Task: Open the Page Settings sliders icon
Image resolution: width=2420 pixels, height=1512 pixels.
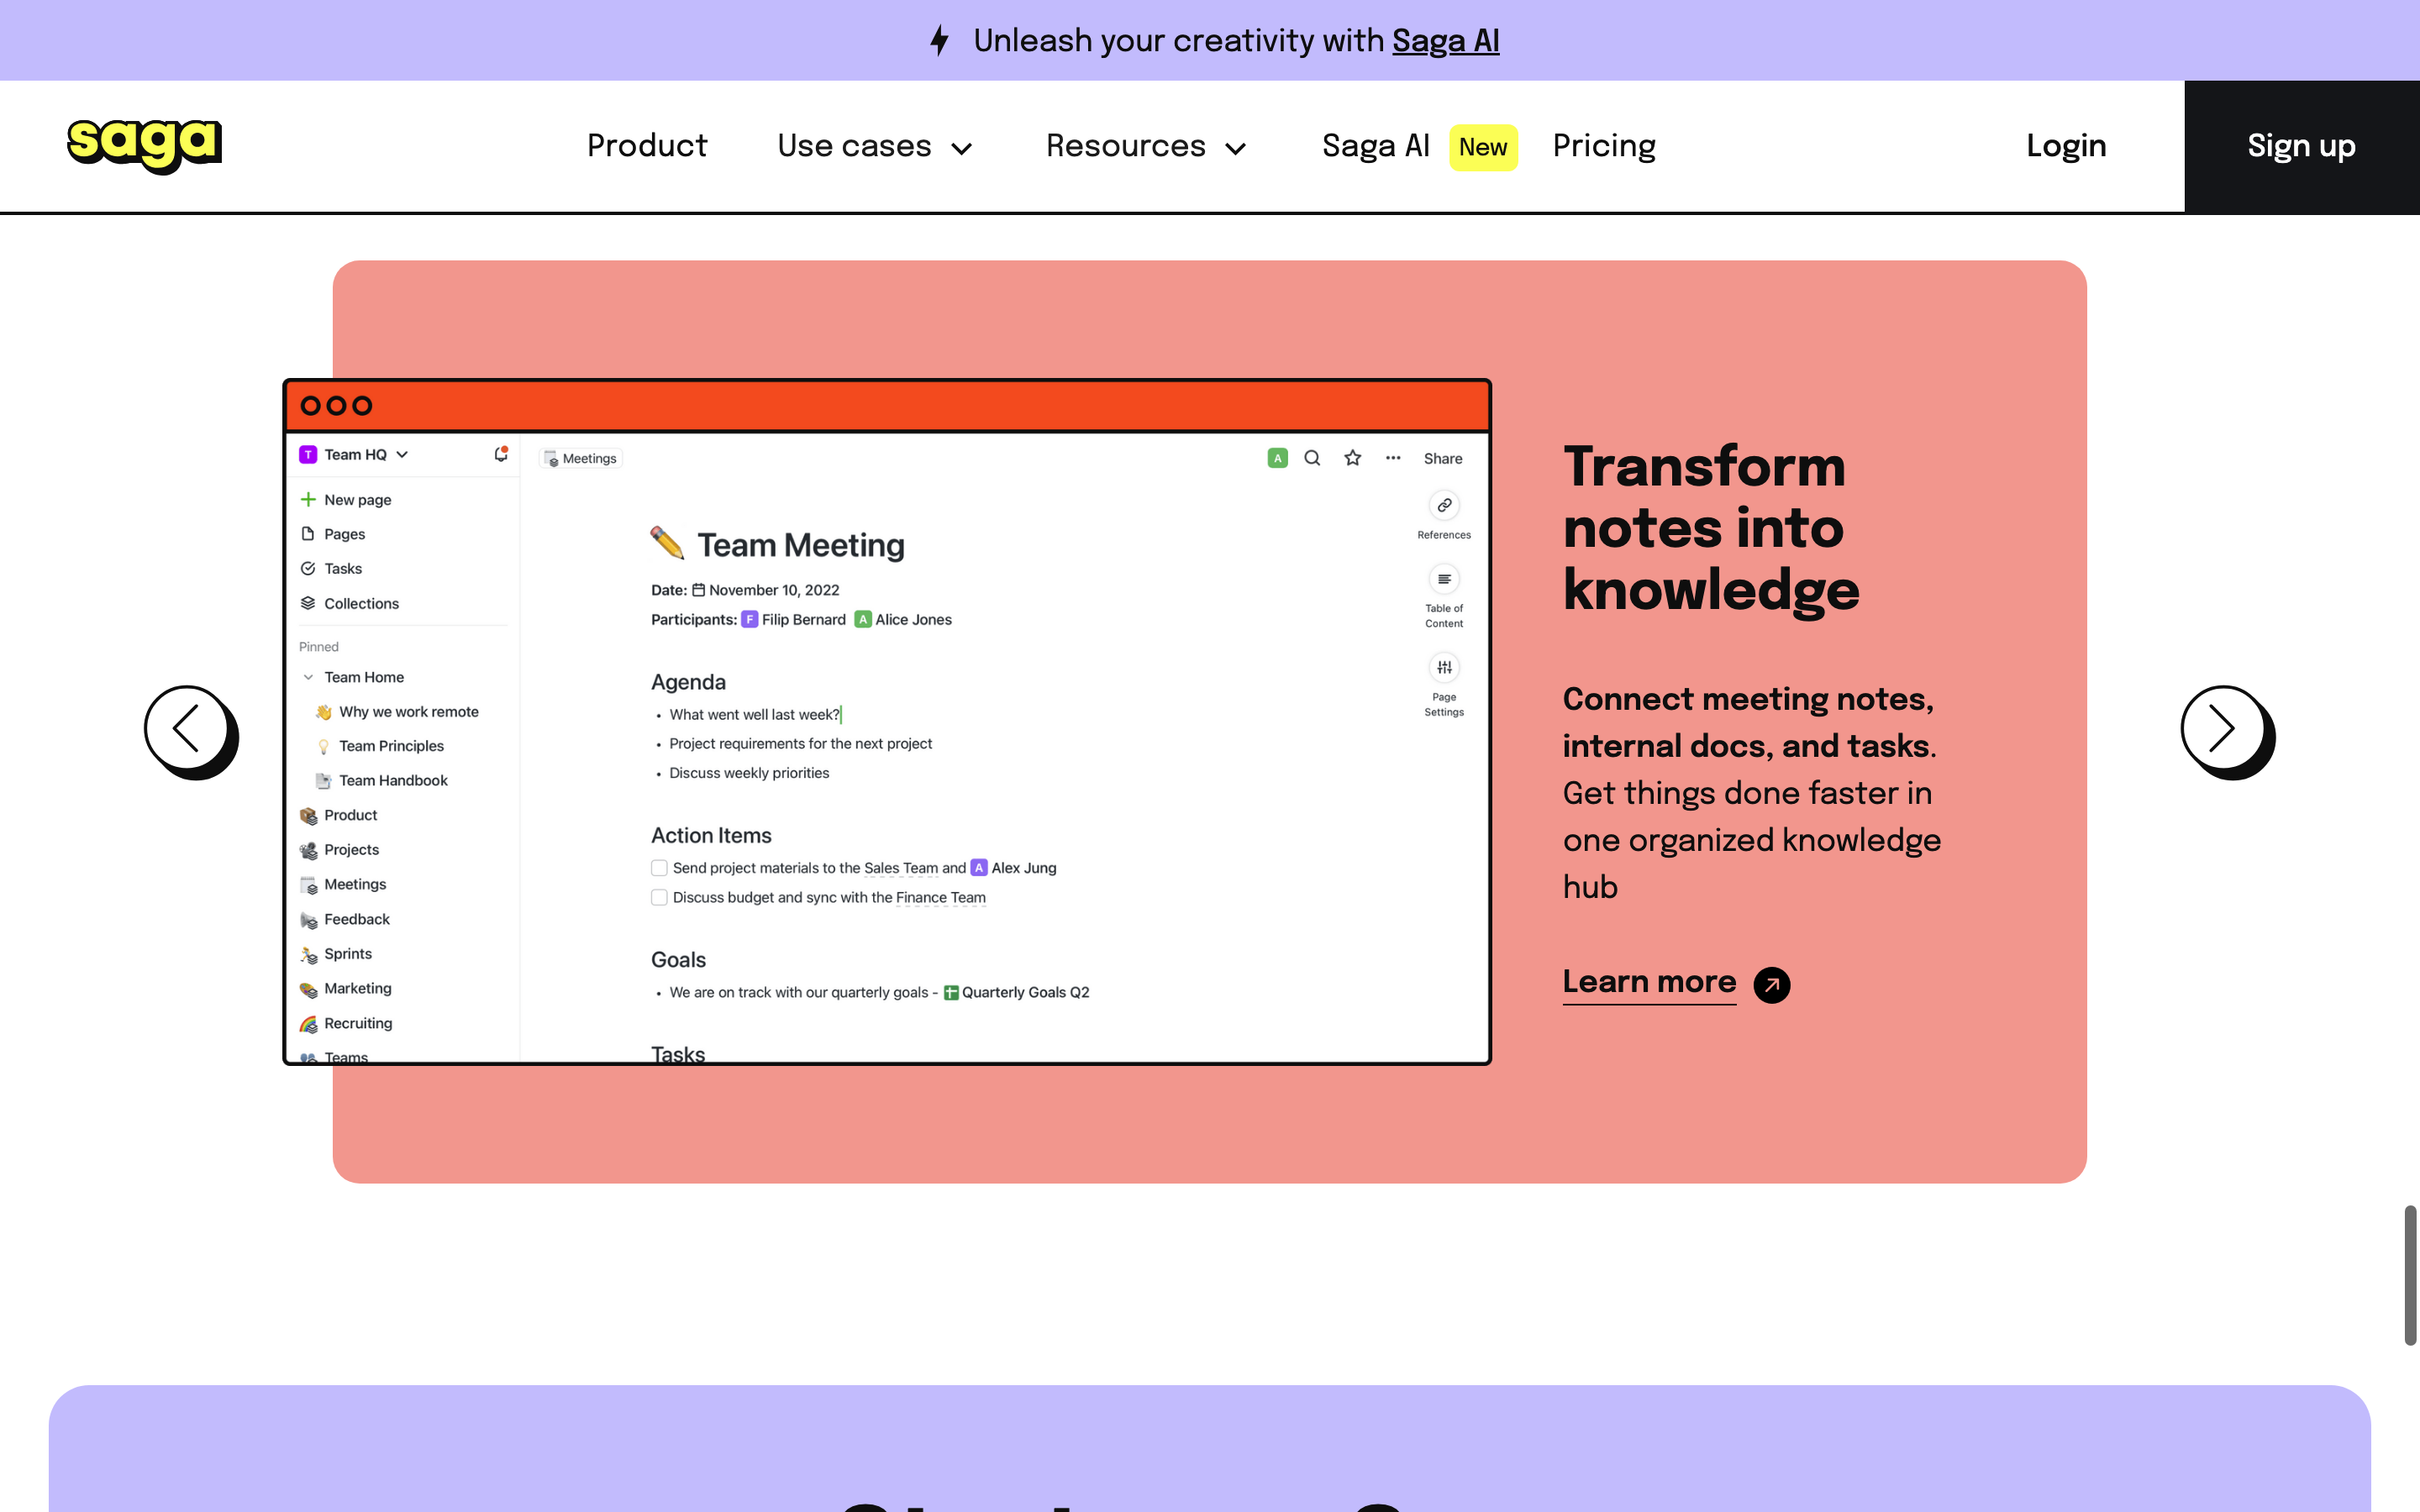Action: 1444,668
